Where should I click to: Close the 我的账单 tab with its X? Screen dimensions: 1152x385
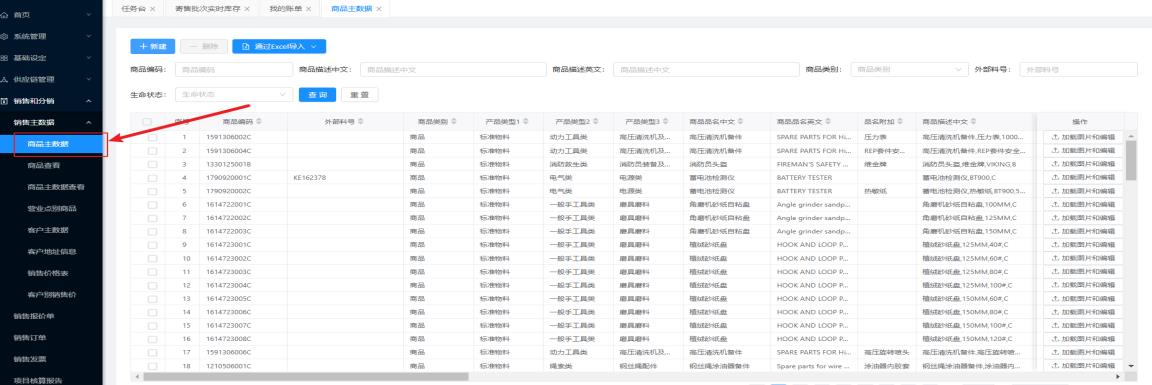(x=309, y=9)
